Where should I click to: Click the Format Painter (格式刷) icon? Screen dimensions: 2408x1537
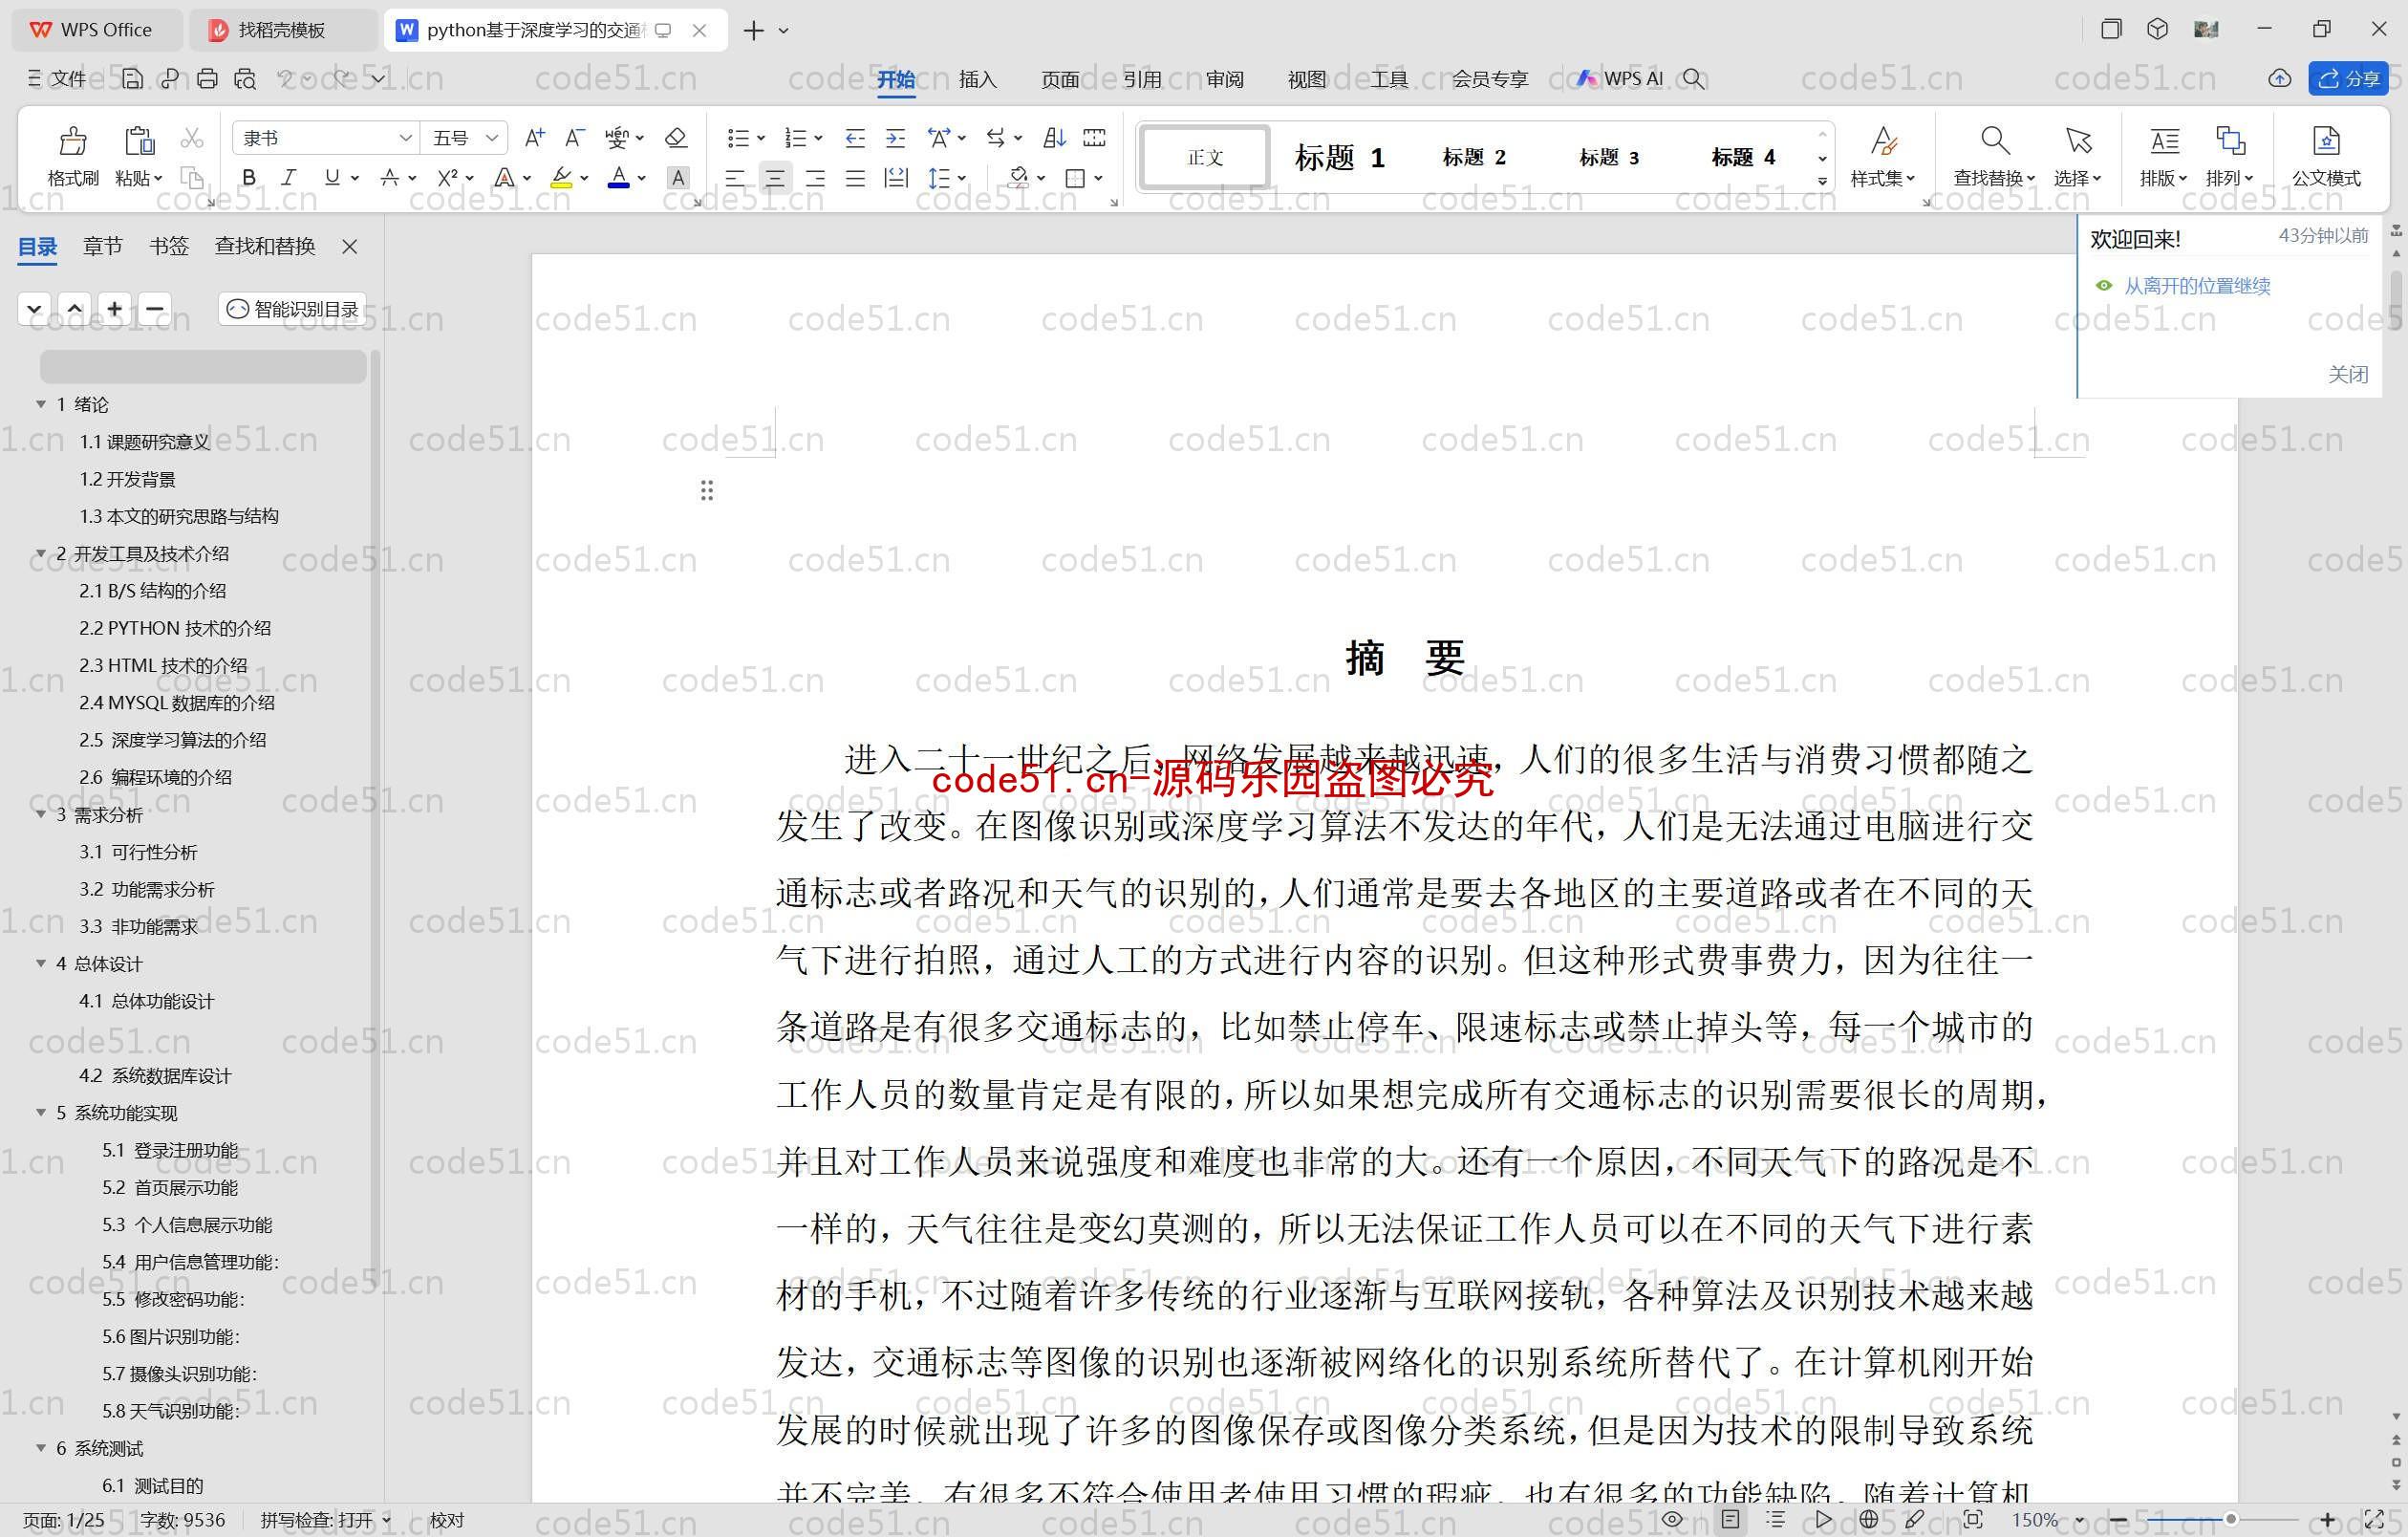click(72, 141)
